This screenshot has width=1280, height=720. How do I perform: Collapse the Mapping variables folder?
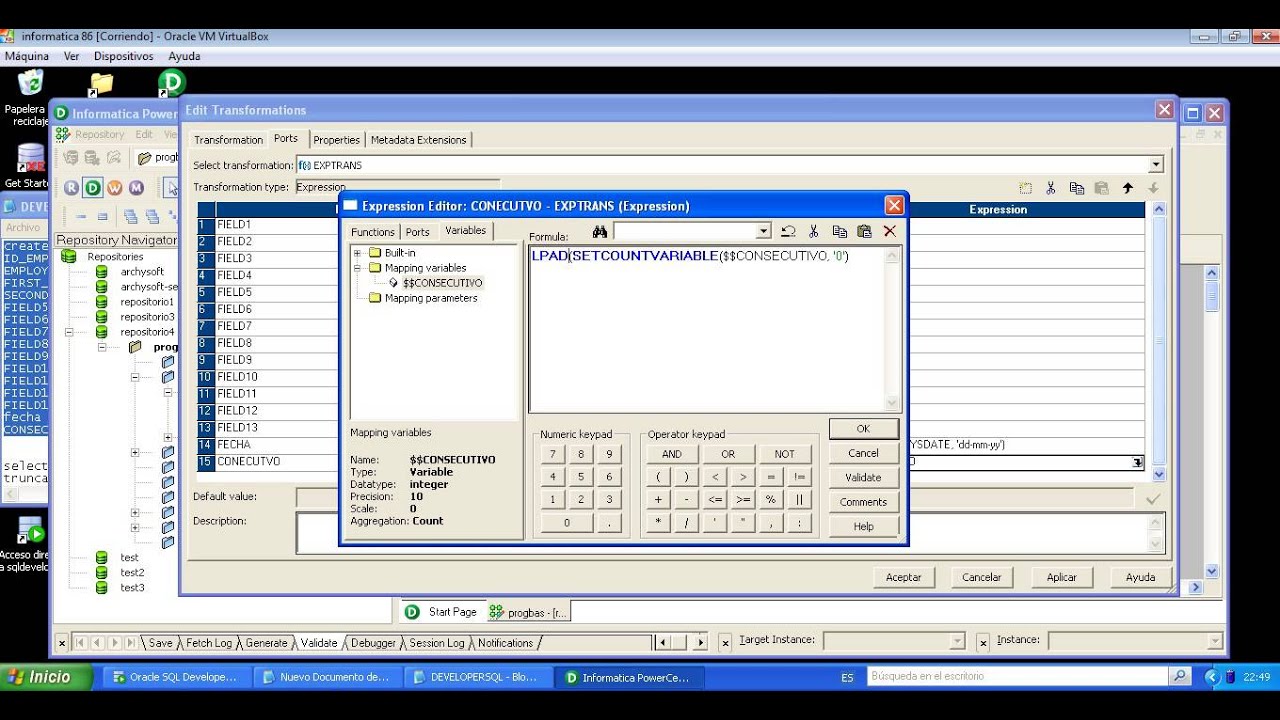coord(357,268)
